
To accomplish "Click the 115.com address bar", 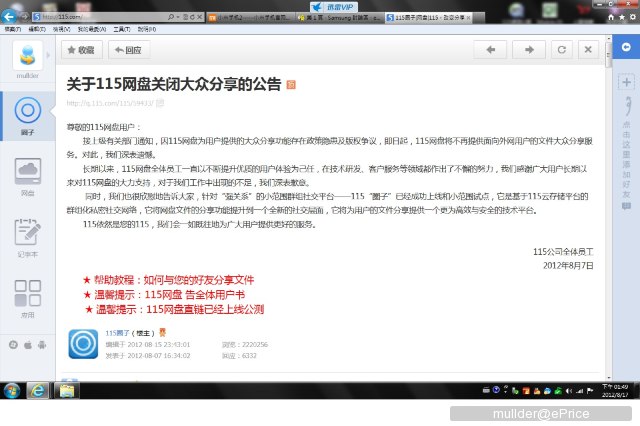I will tap(98, 17).
